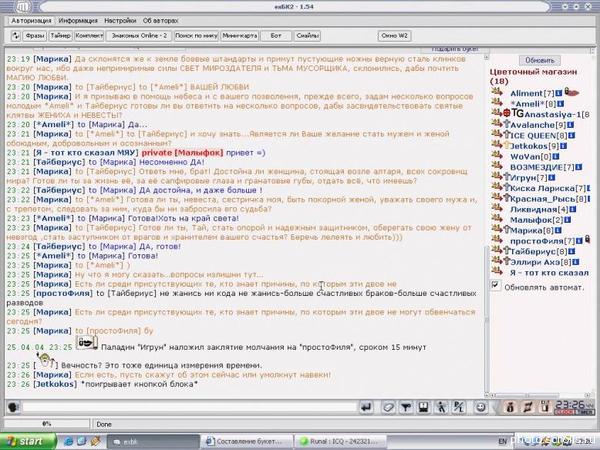Click the chat vertical scrollbar
The width and height of the screenshot is (600, 450).
486,321
